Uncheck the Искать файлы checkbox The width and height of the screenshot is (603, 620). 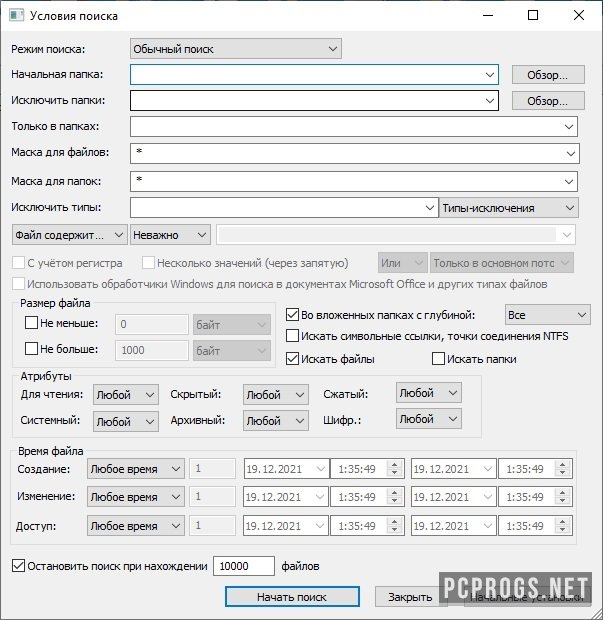(293, 359)
